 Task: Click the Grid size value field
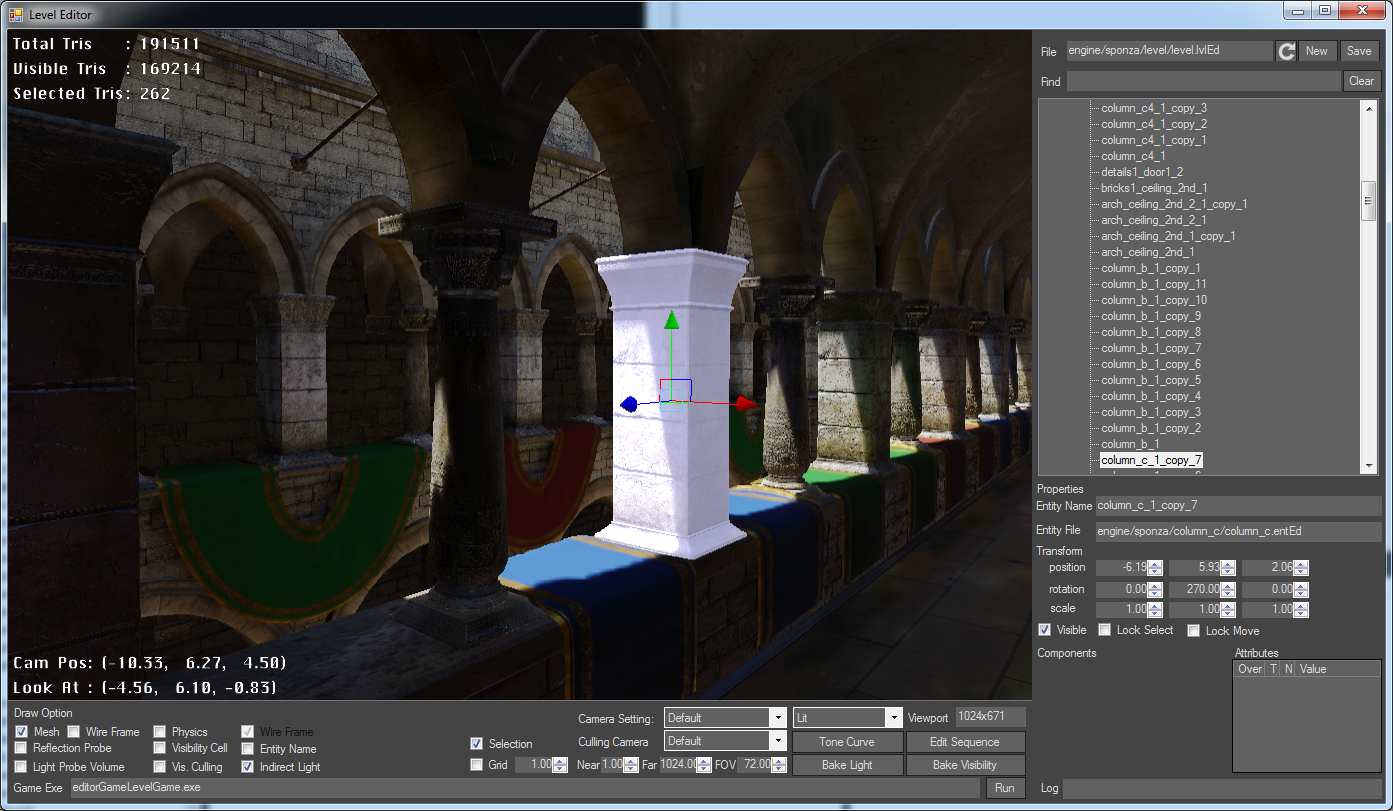pyautogui.click(x=535, y=765)
